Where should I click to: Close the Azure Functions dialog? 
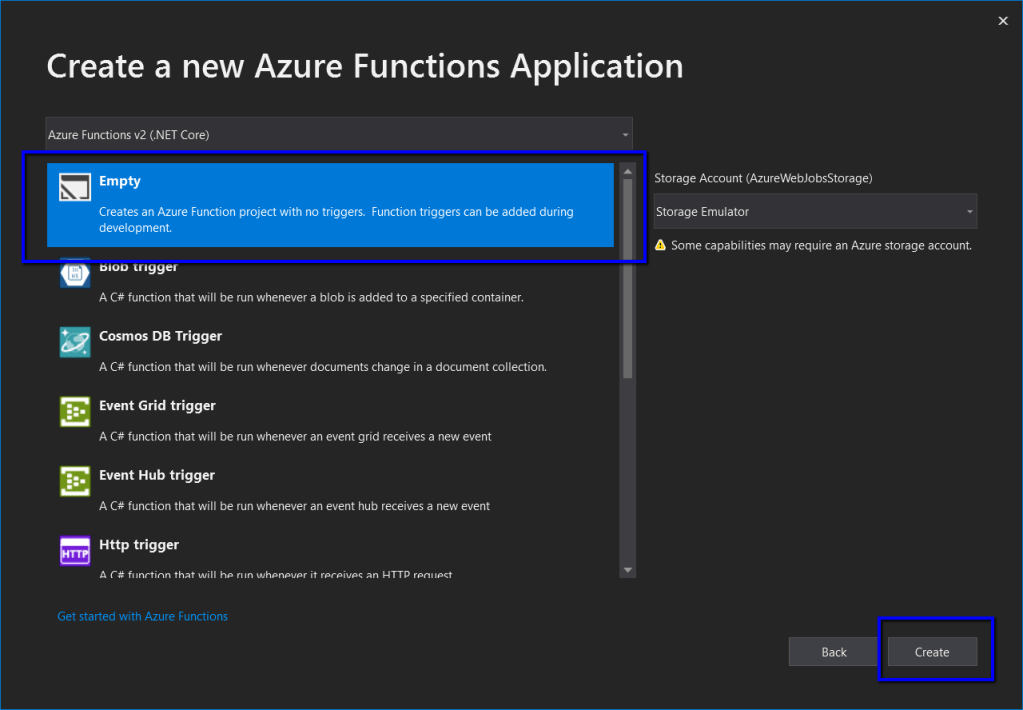click(1002, 20)
